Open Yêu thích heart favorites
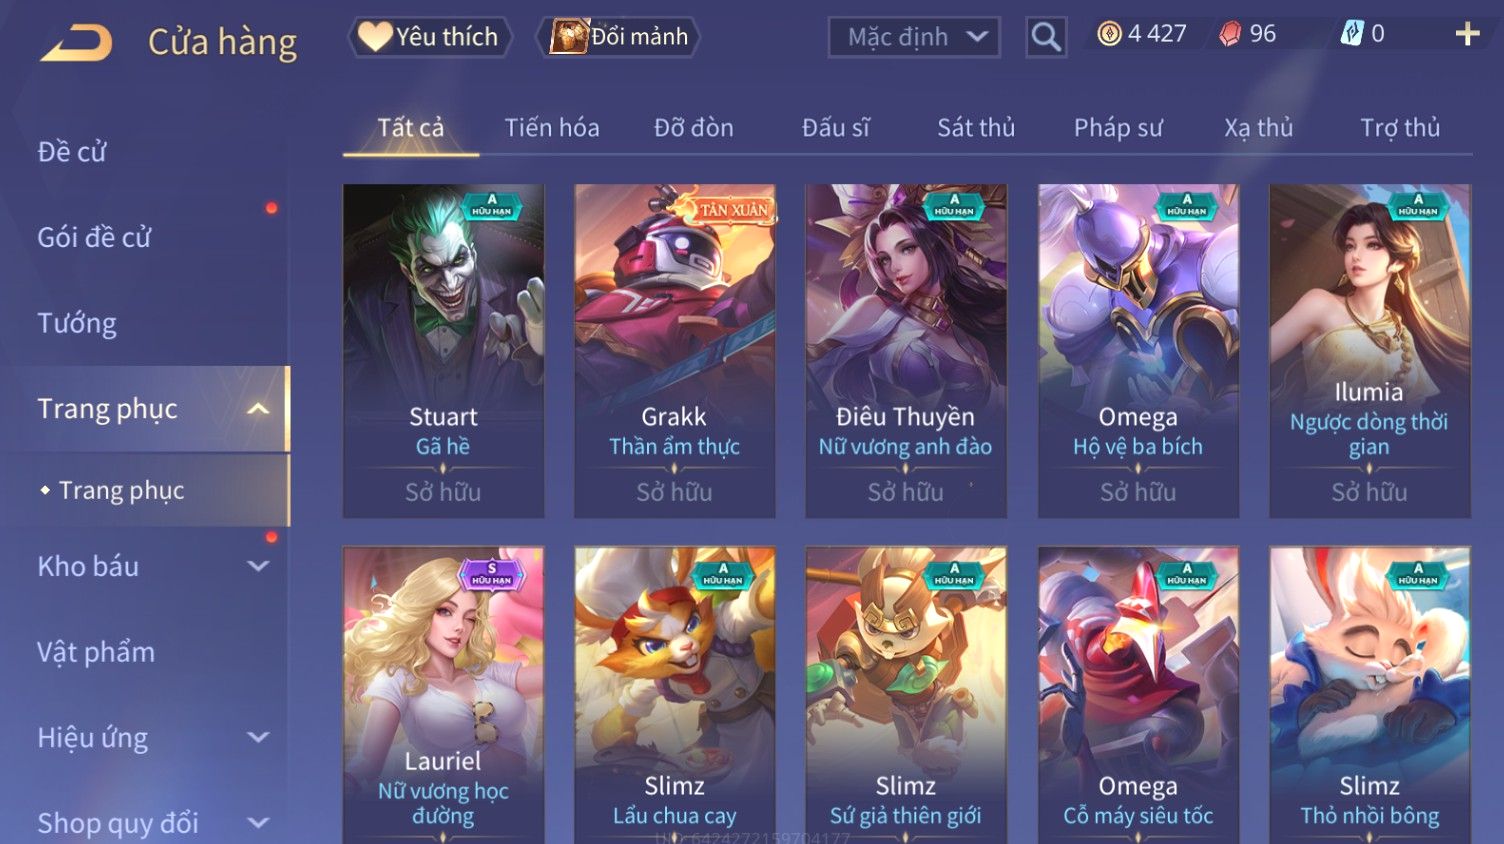 [430, 37]
